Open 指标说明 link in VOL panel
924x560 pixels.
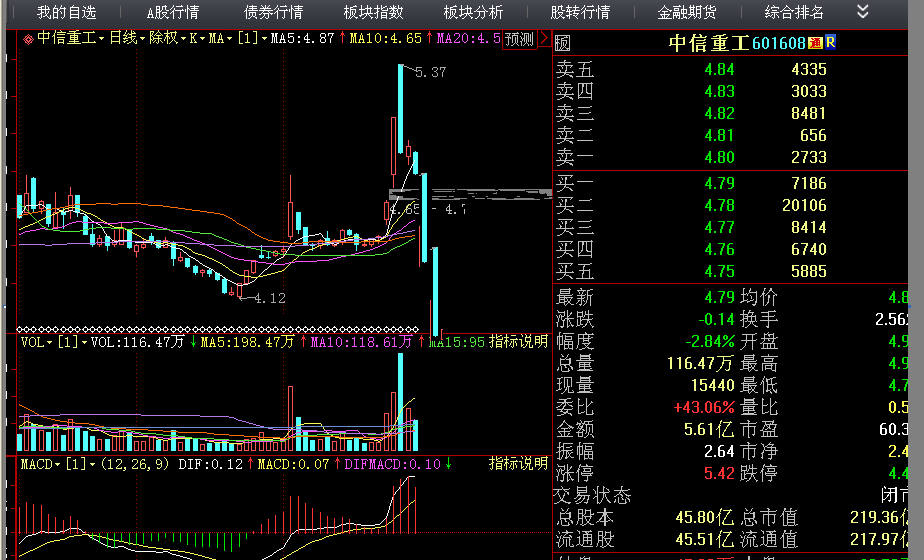coord(519,341)
